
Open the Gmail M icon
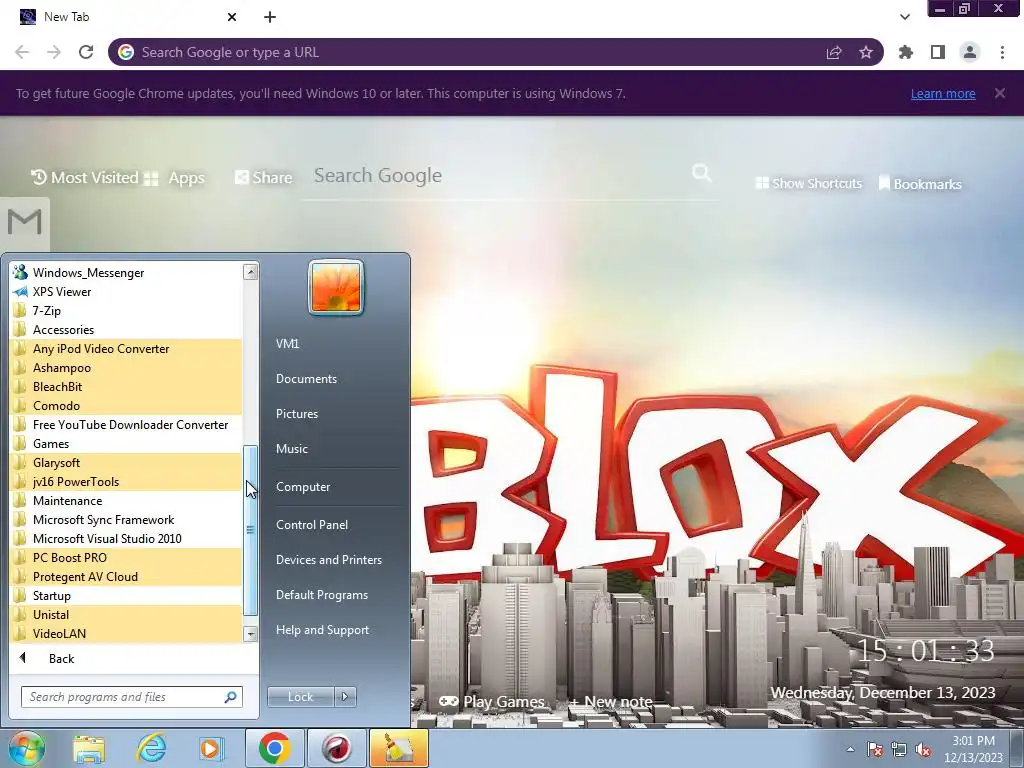pyautogui.click(x=25, y=223)
